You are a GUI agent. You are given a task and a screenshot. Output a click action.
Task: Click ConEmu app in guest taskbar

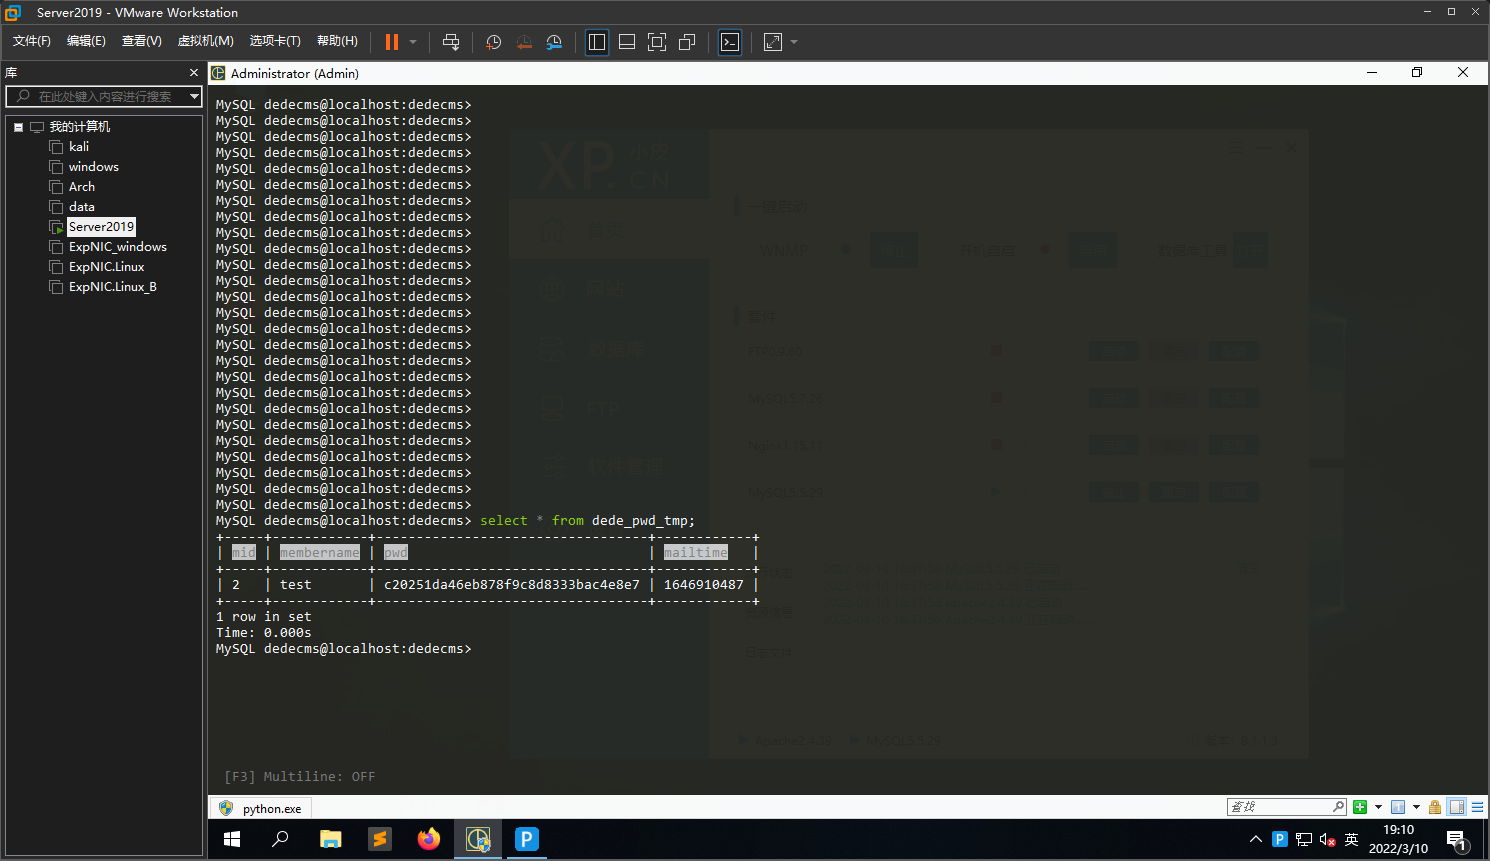pyautogui.click(x=478, y=839)
